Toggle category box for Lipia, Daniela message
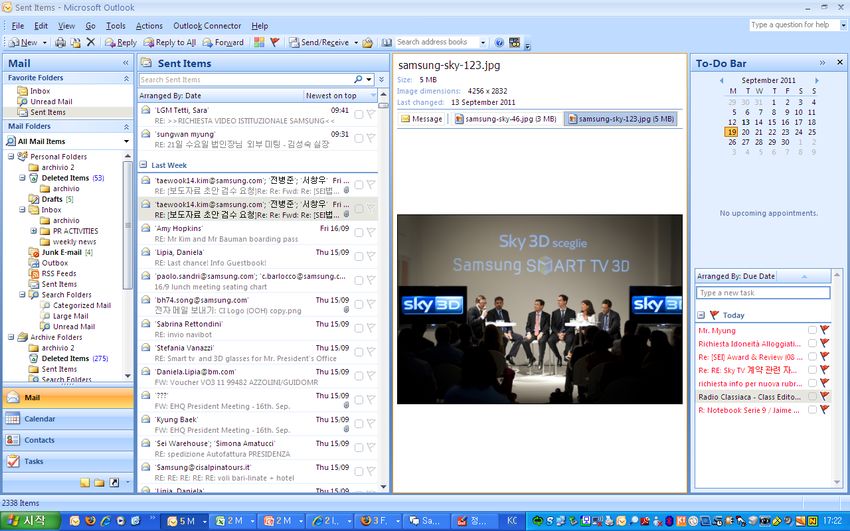 click(x=358, y=256)
